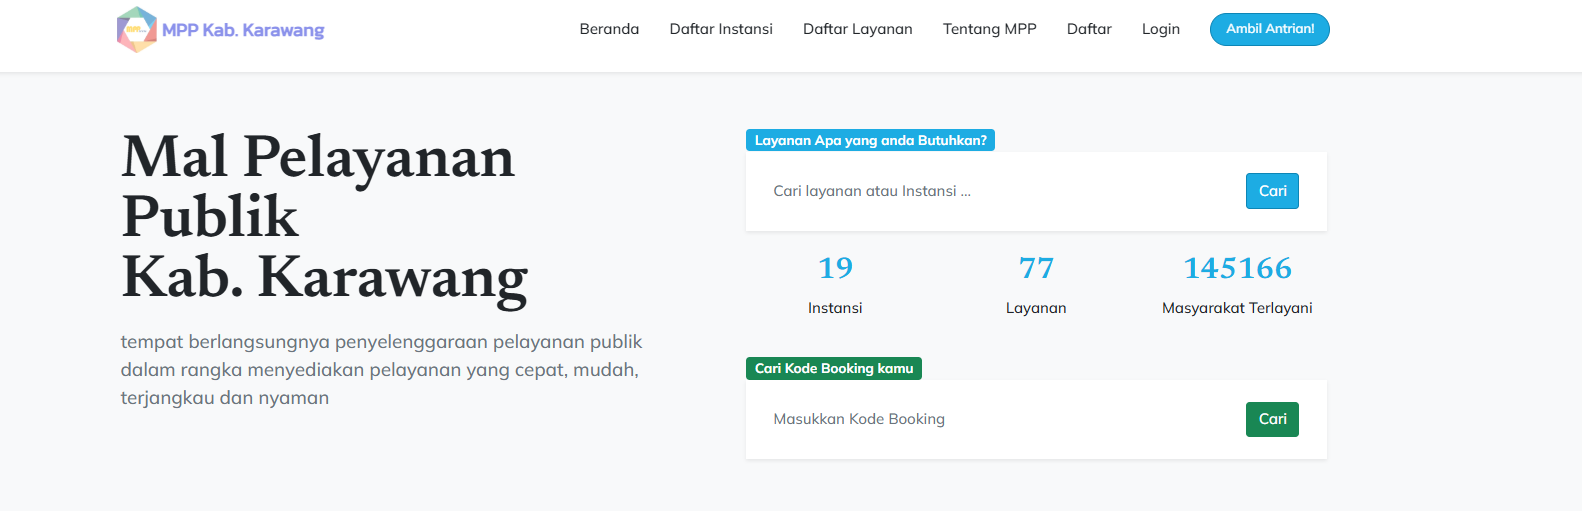Open the MPP Kab. Karawang brand link
Screen dimensions: 1582x511
pos(221,30)
